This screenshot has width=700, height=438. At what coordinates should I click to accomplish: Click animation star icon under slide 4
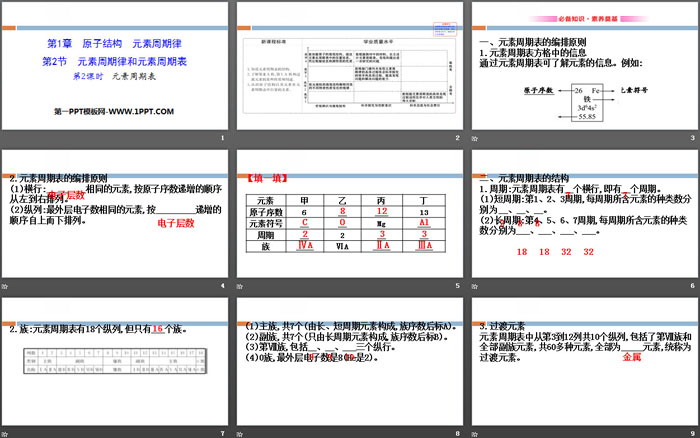pyautogui.click(x=4, y=286)
